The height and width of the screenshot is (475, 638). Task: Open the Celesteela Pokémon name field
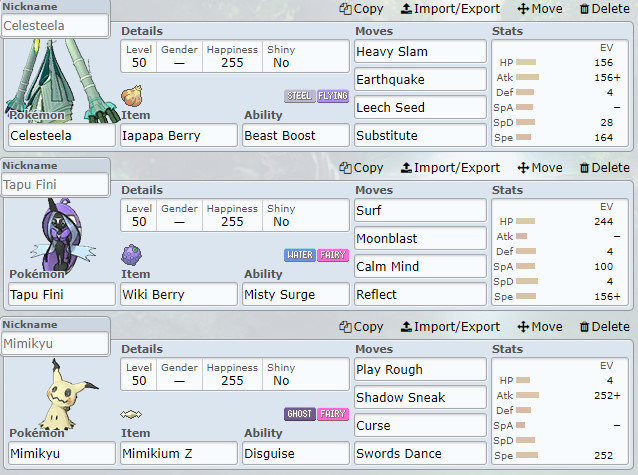[62, 136]
